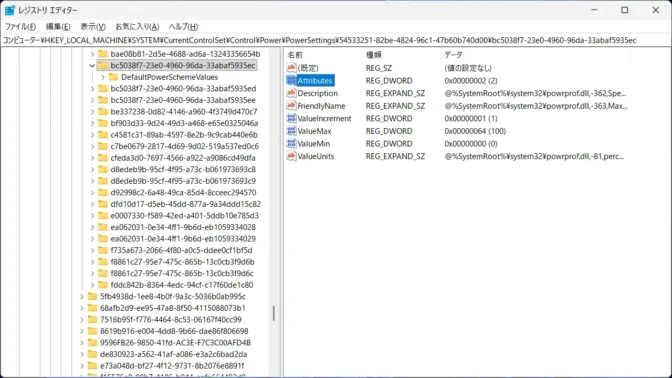Expand the f8861c27-...9d6b key
Viewport: 672px width, 378px height.
(92, 262)
